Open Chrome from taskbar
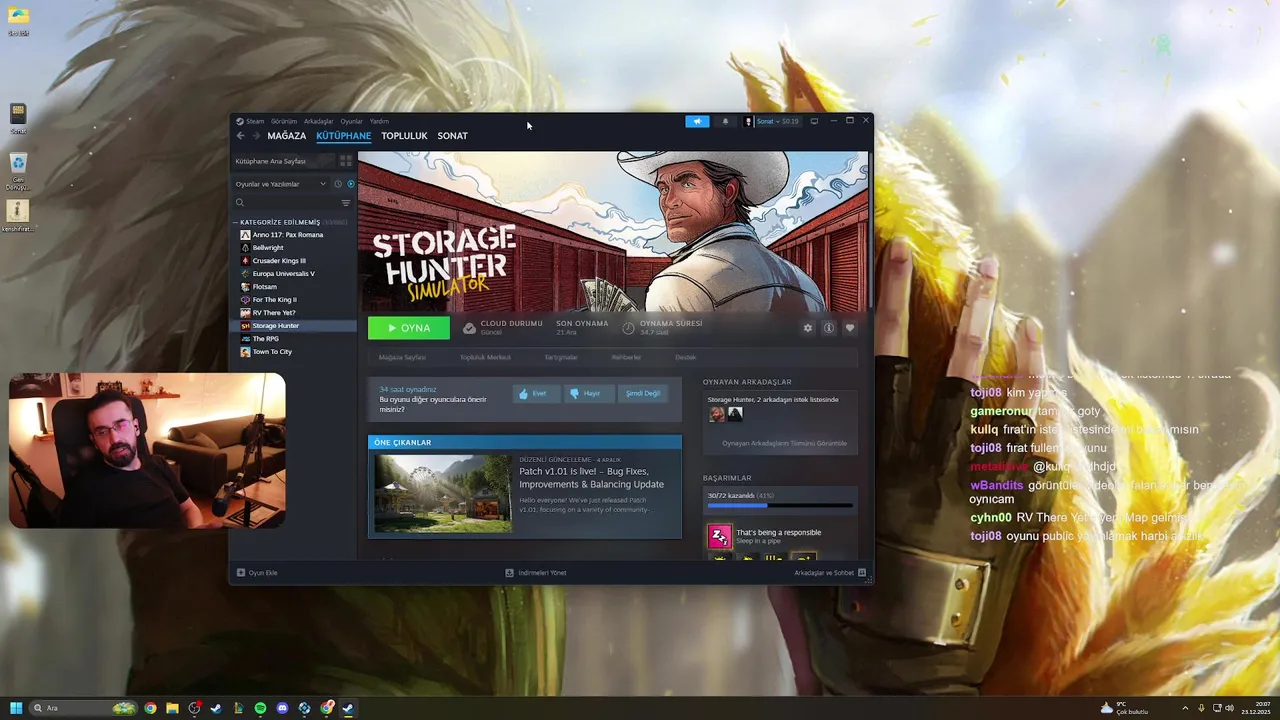This screenshot has height=720, width=1280. [x=150, y=708]
